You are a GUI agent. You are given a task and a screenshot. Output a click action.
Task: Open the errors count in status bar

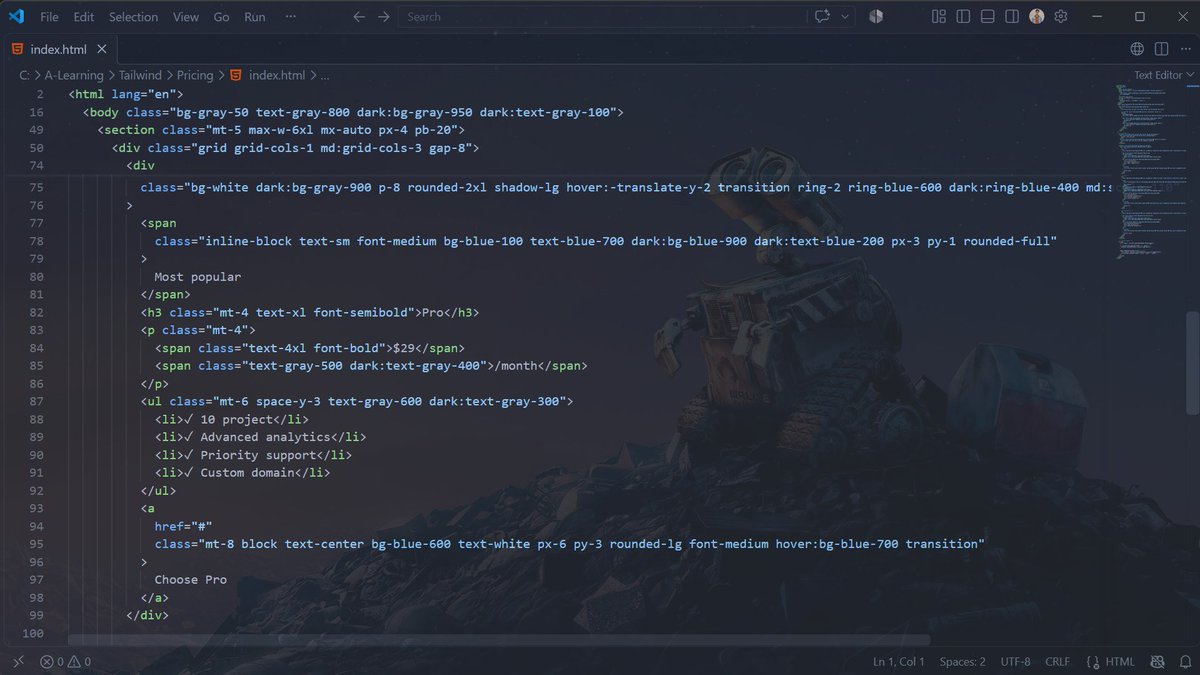52,662
